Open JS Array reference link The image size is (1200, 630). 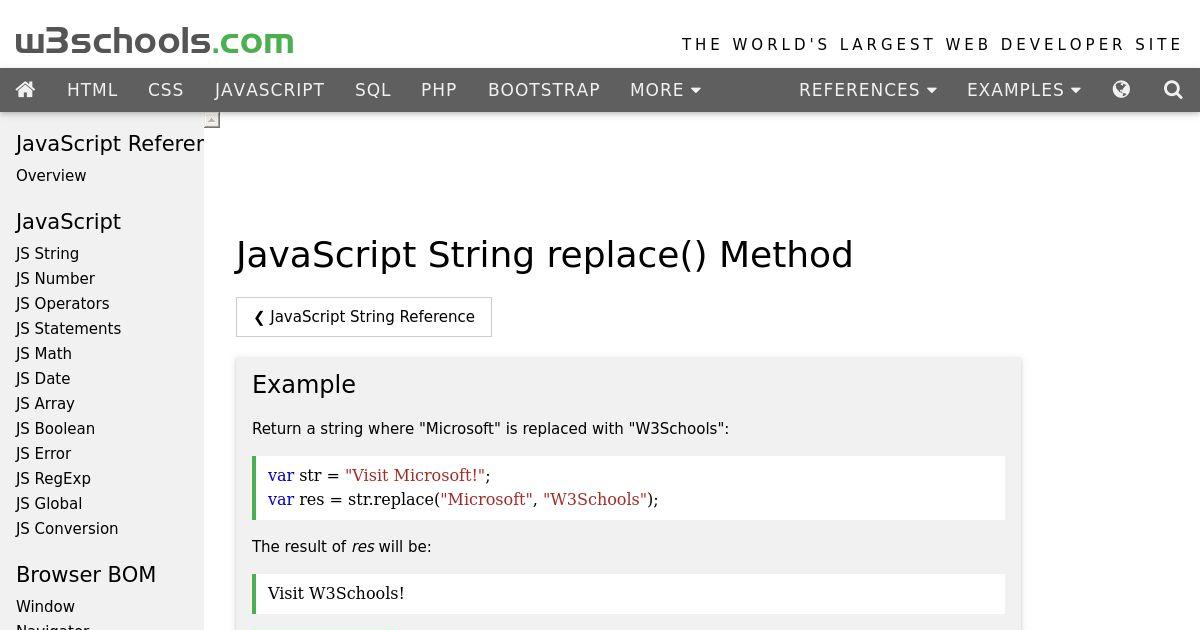(x=45, y=404)
